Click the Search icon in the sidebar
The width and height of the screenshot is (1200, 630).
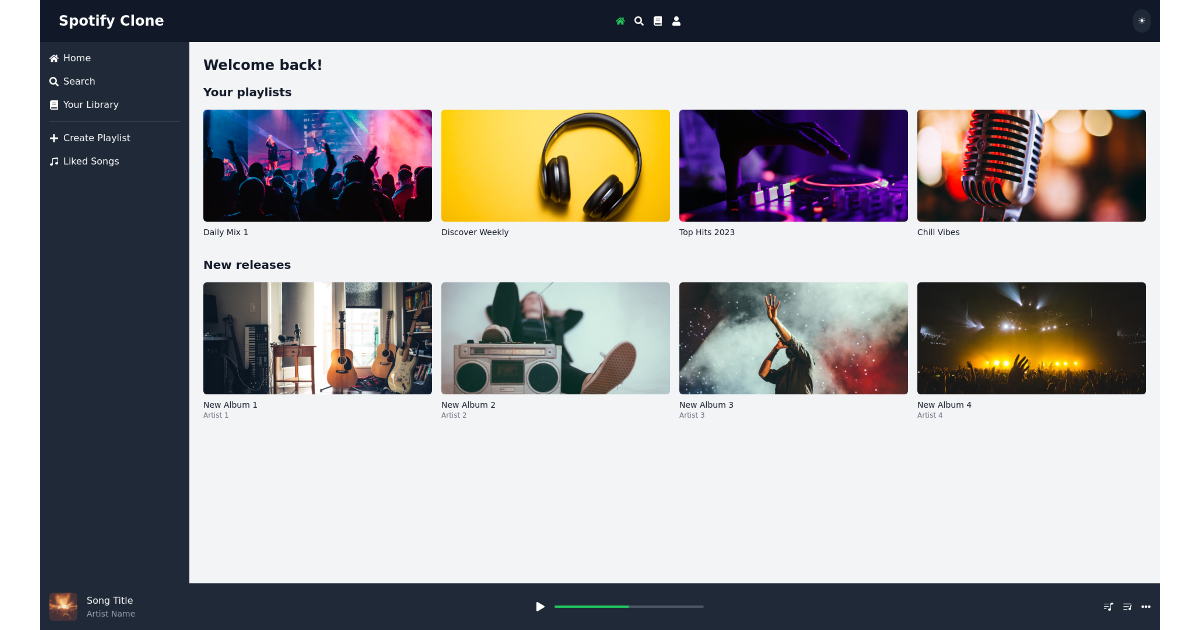tap(55, 81)
